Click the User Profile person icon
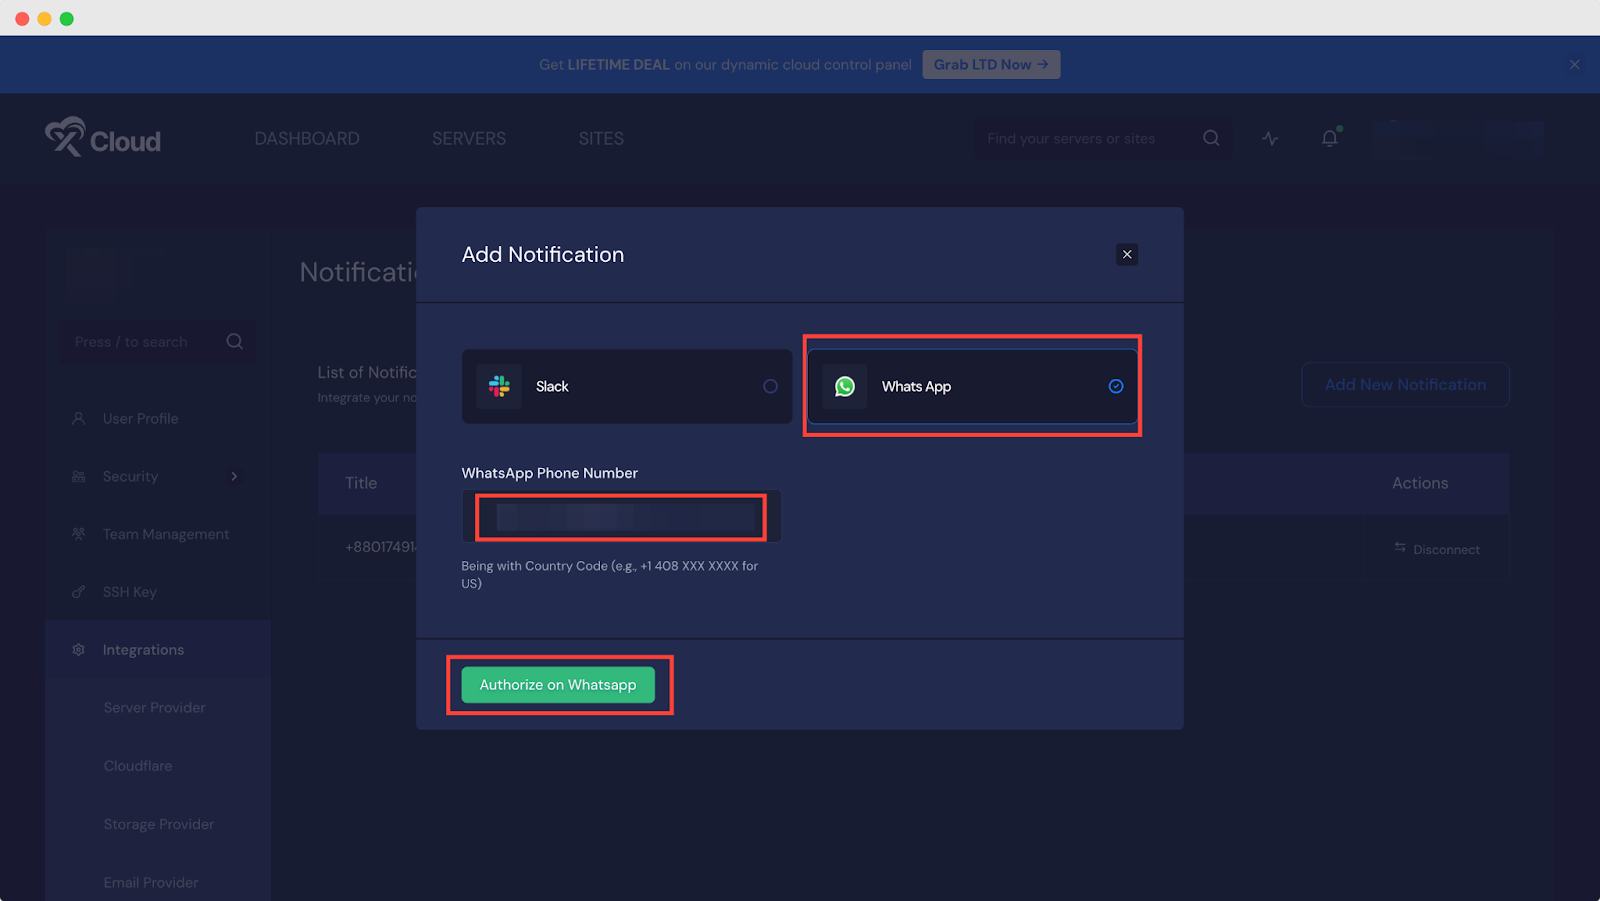 (x=78, y=418)
